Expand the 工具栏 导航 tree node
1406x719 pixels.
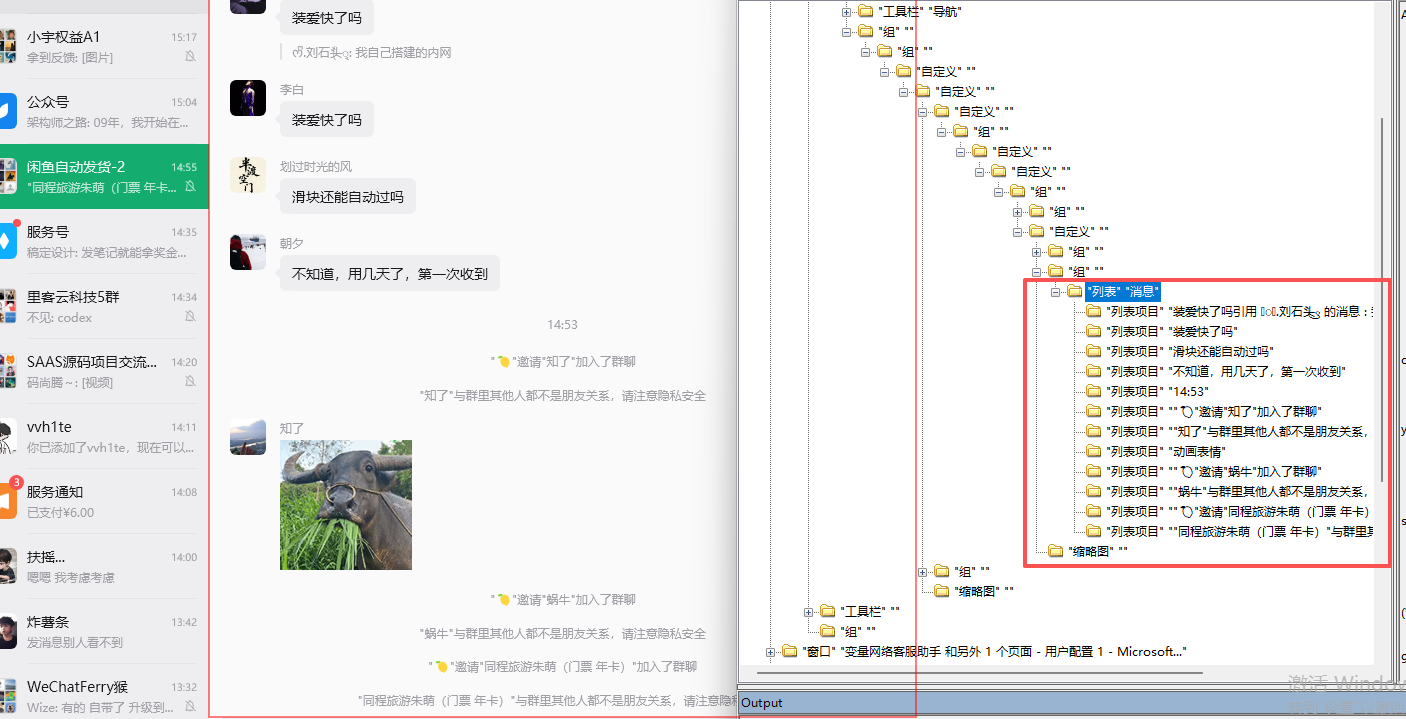(x=847, y=11)
